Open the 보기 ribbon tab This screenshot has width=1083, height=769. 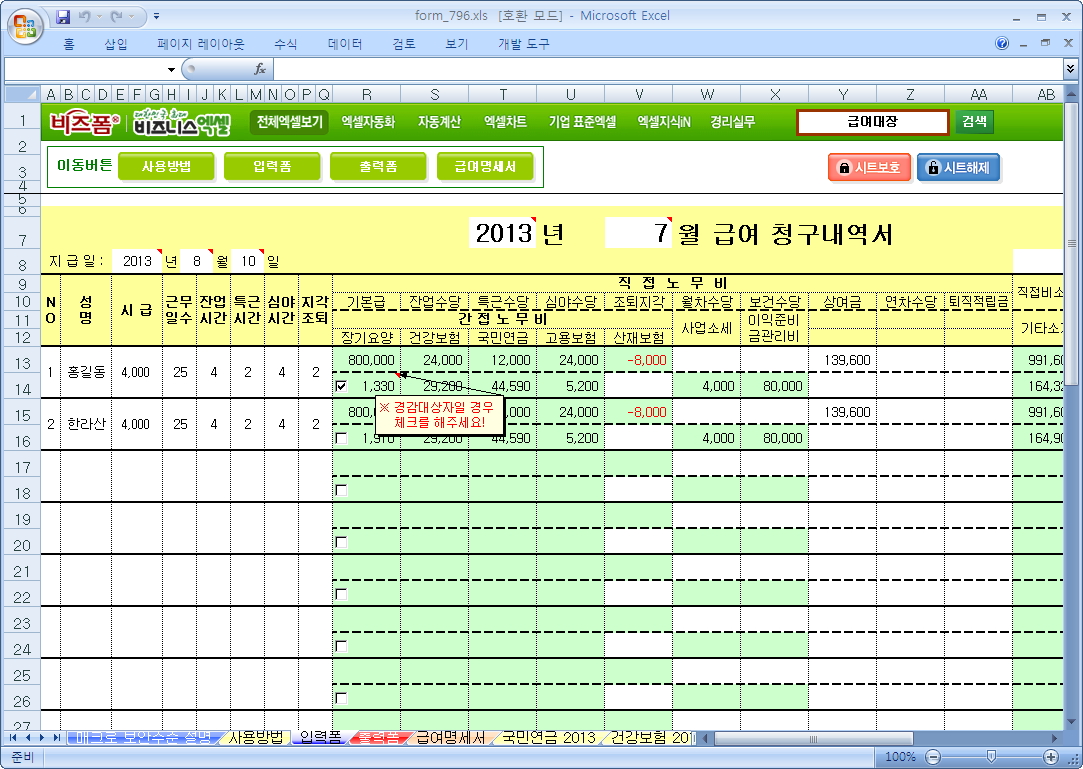coord(457,44)
